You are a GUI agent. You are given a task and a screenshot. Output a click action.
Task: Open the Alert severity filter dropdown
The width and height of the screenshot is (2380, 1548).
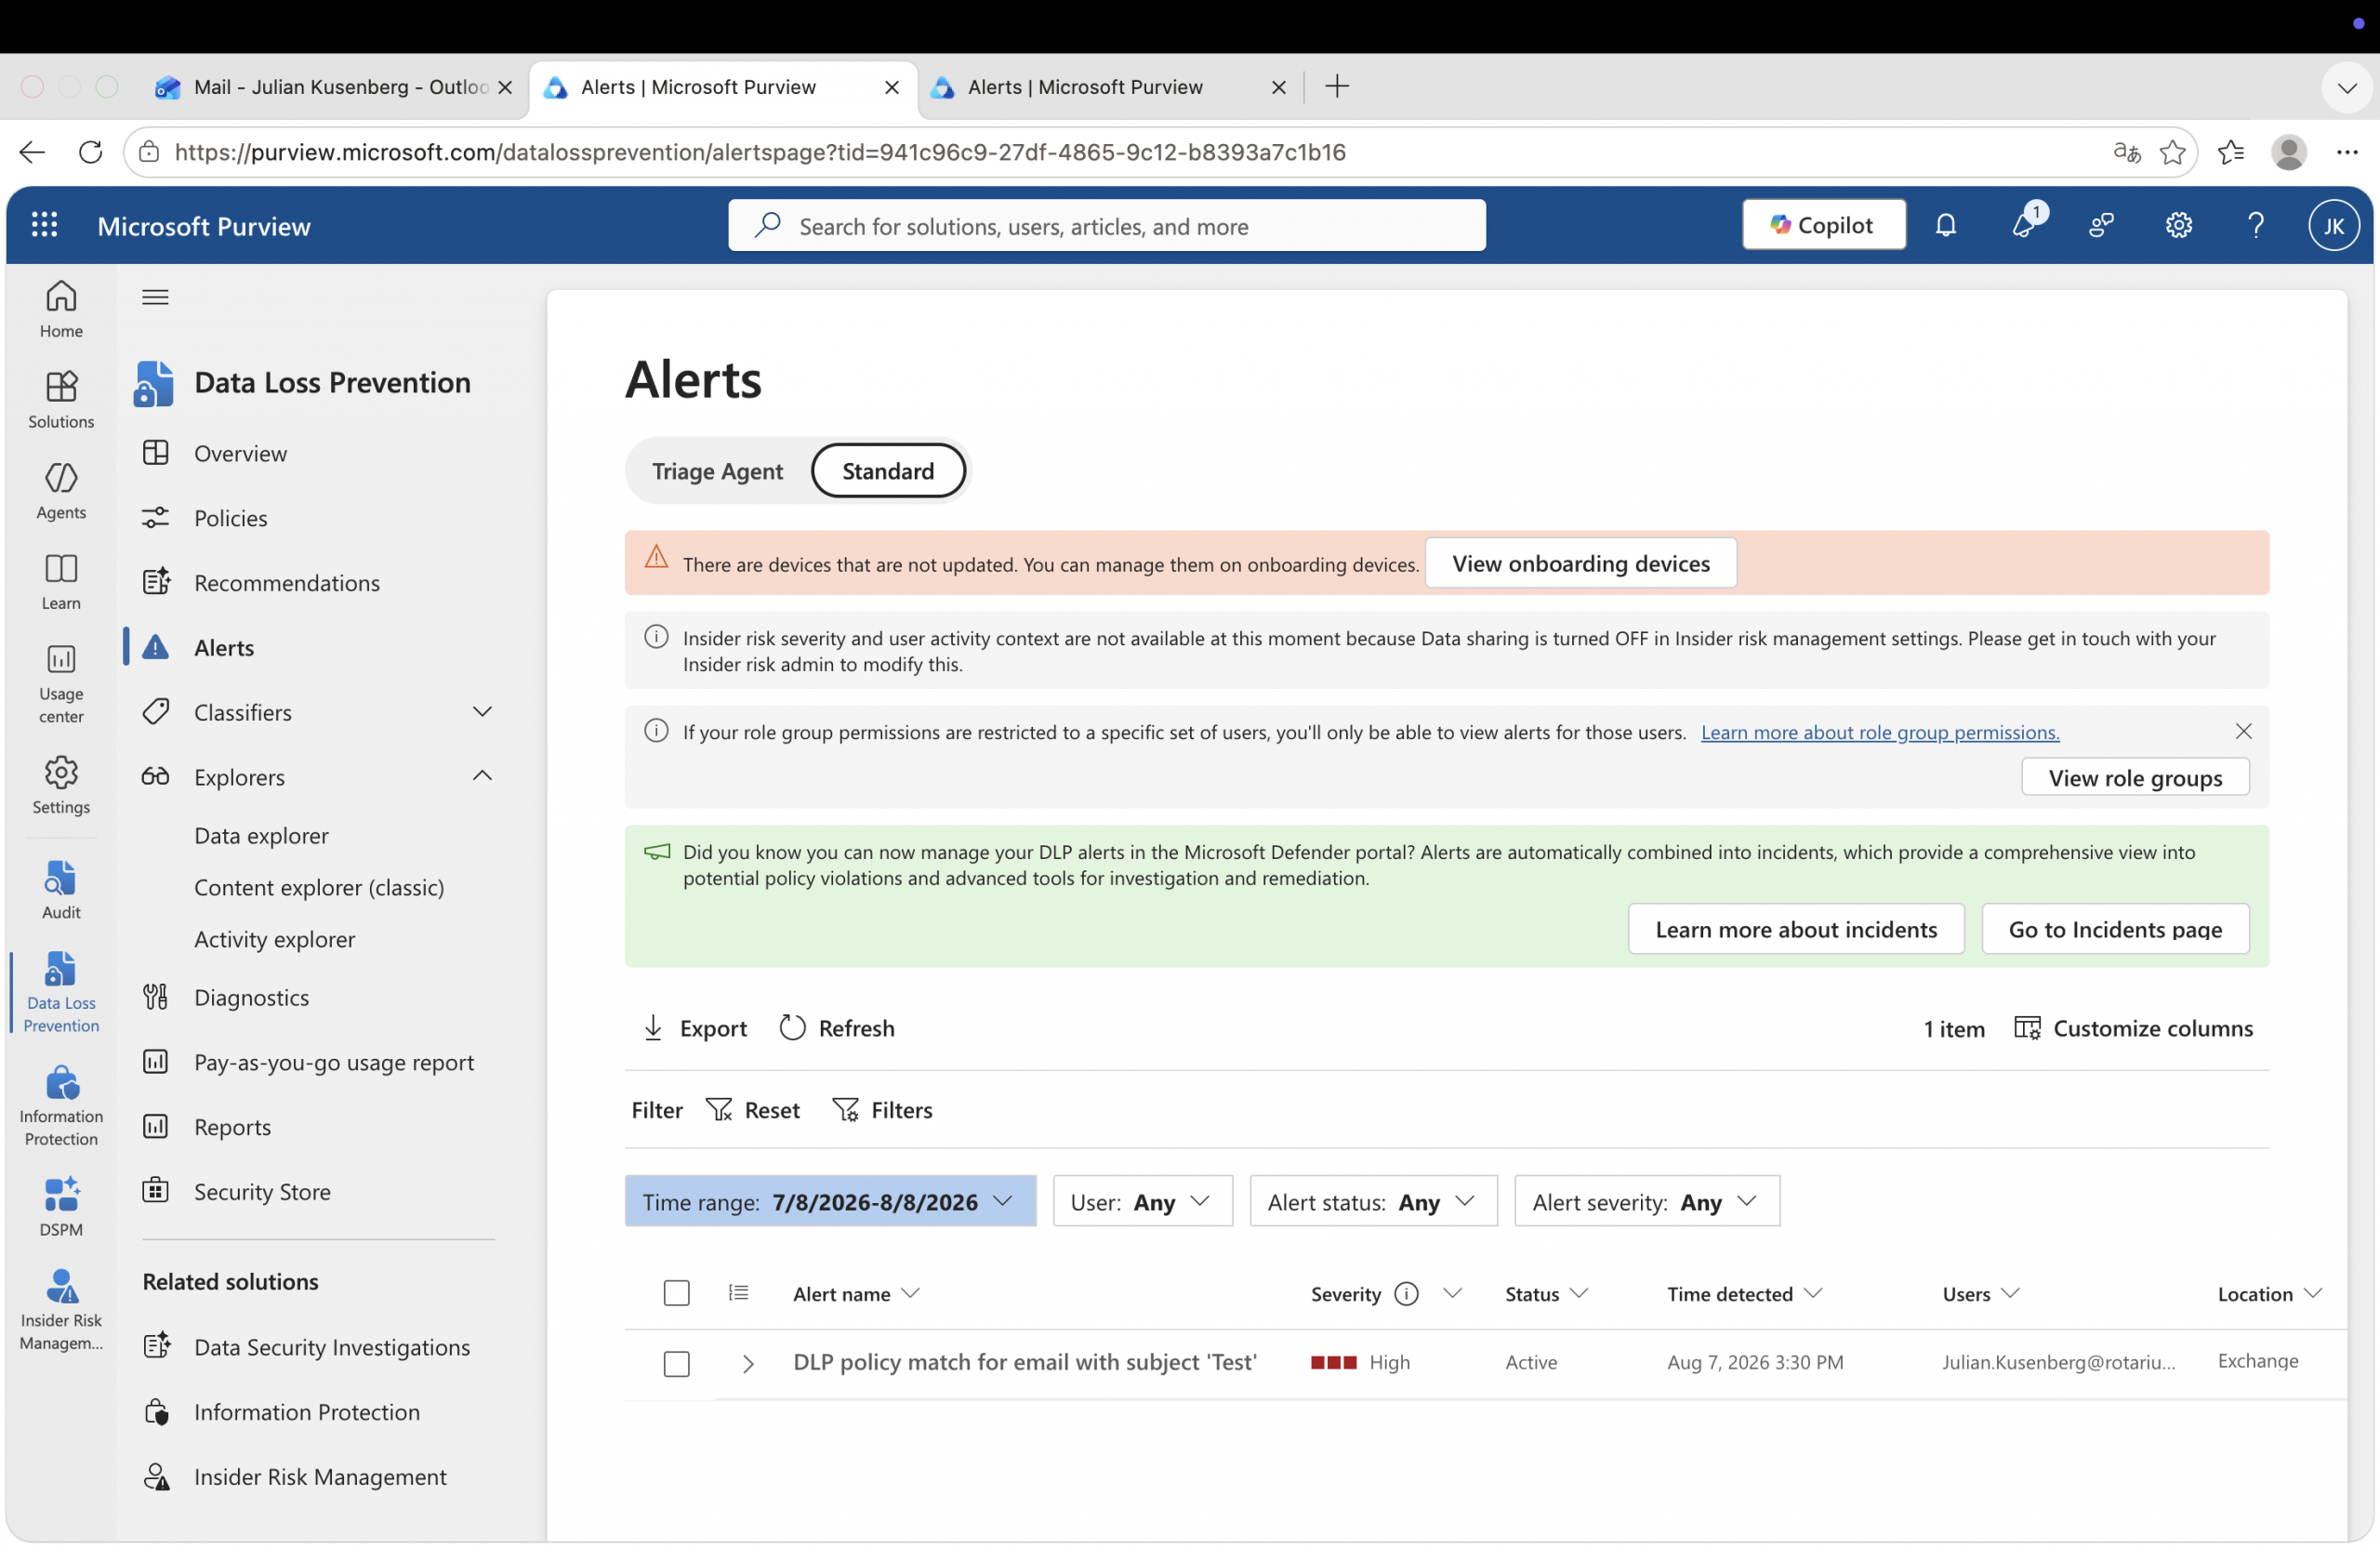coord(1647,1201)
